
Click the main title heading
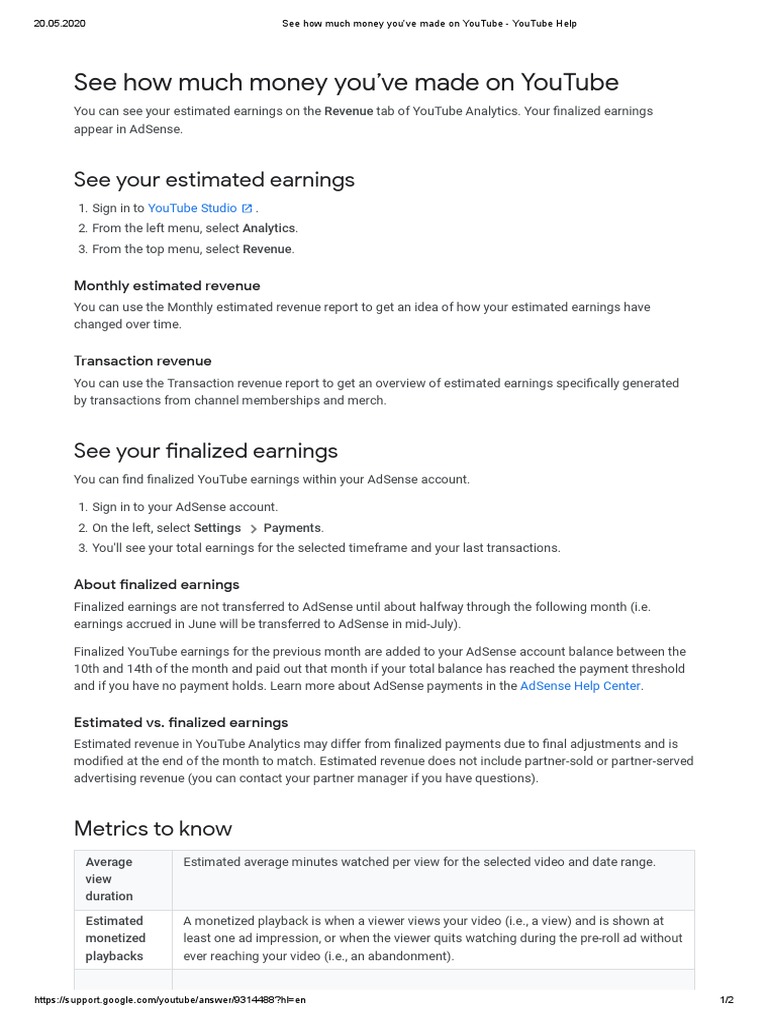click(346, 82)
